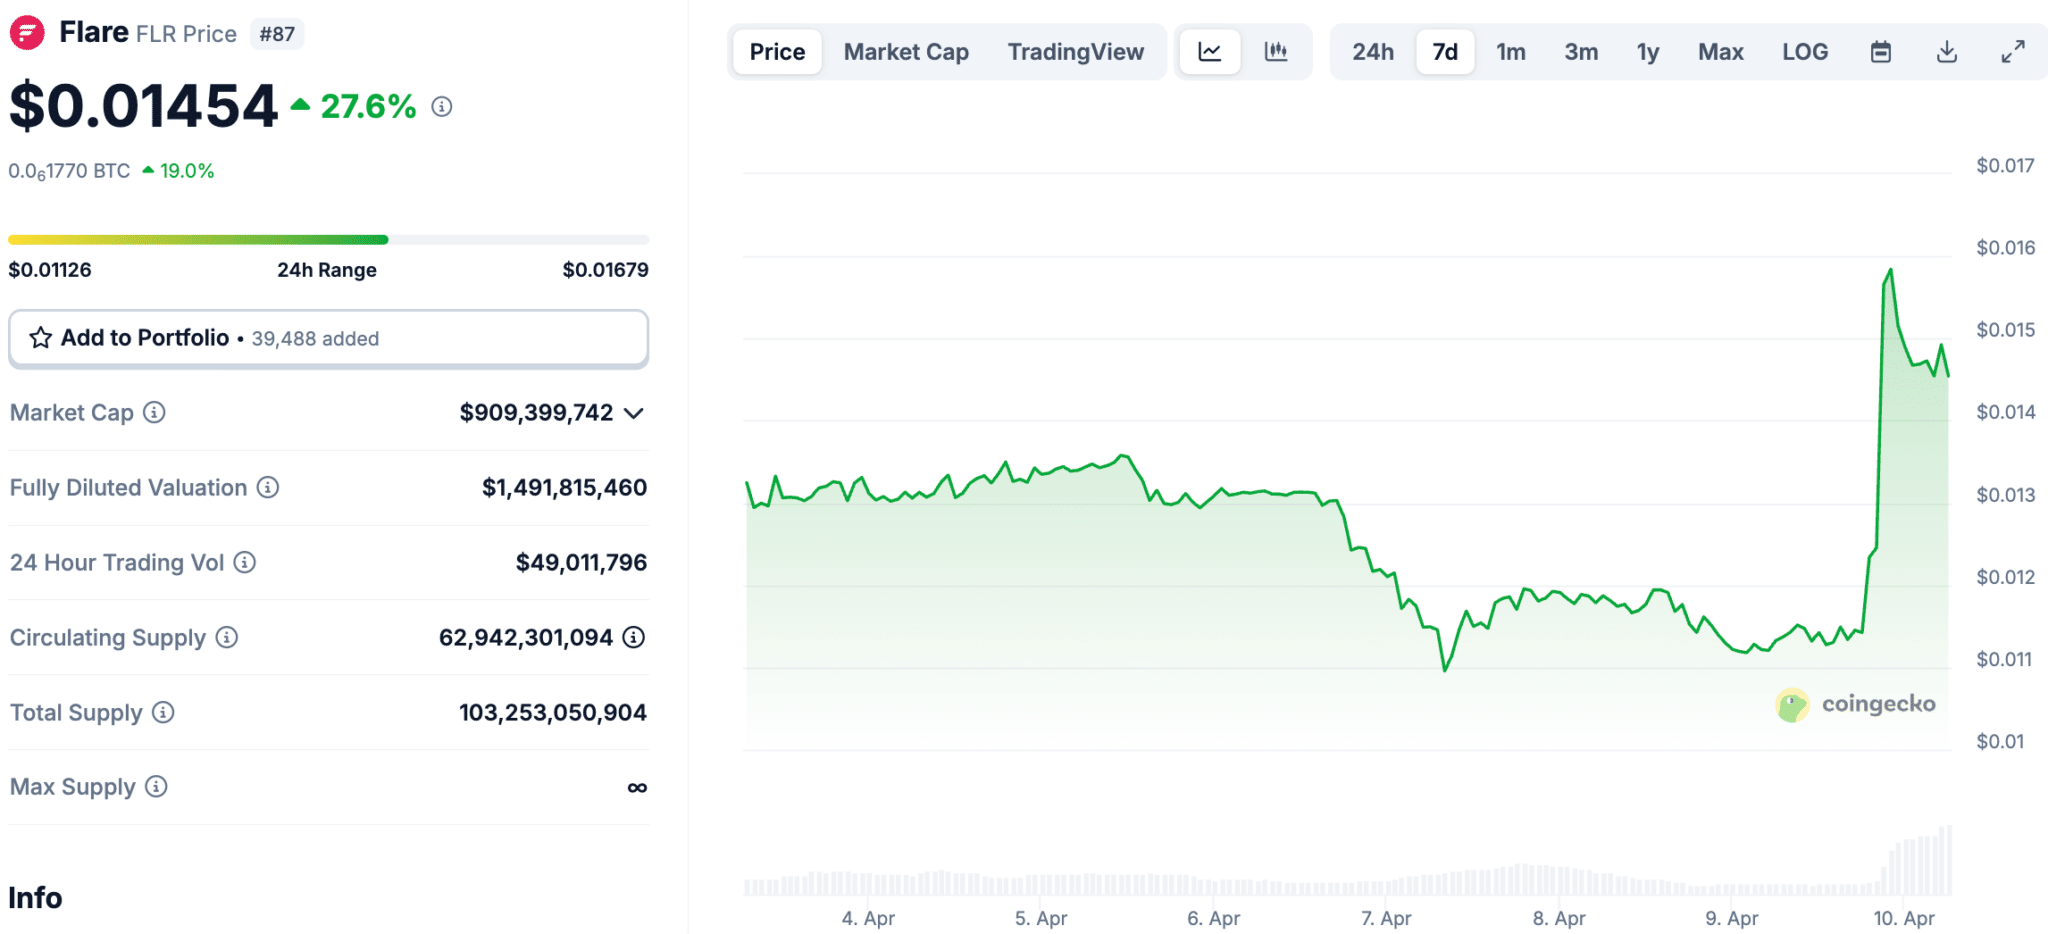
Task: Switch to candlestick chart view
Action: coord(1279,51)
